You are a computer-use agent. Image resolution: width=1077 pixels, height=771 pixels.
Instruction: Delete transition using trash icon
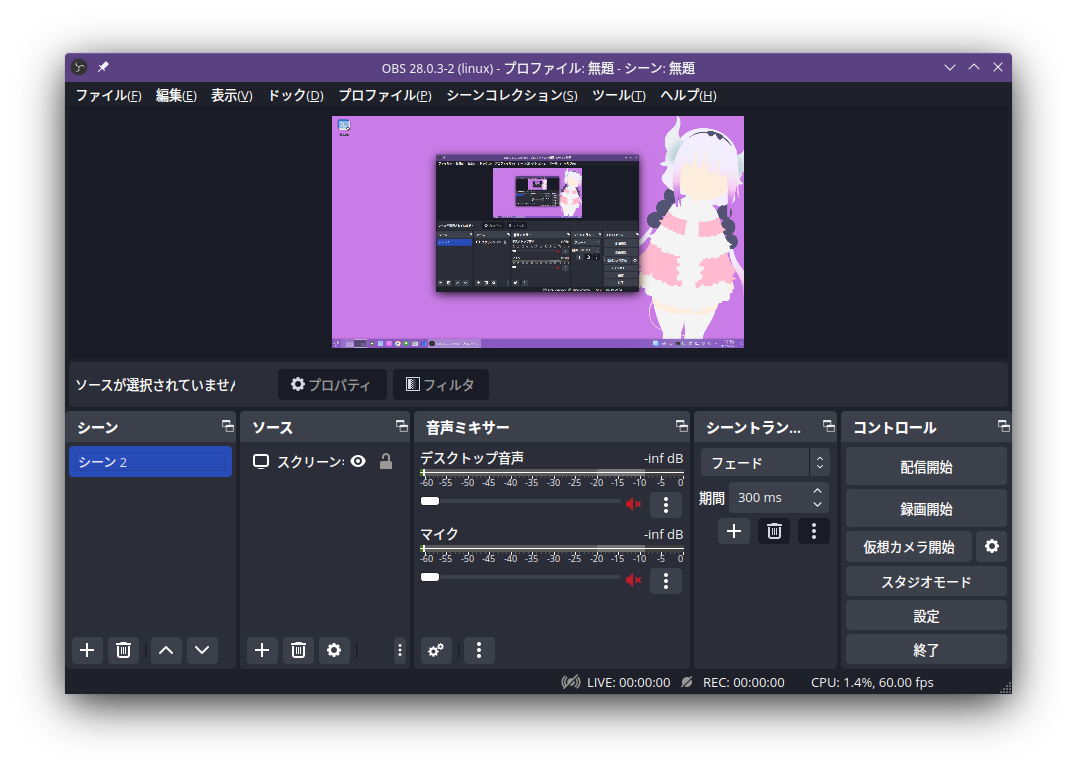[774, 531]
